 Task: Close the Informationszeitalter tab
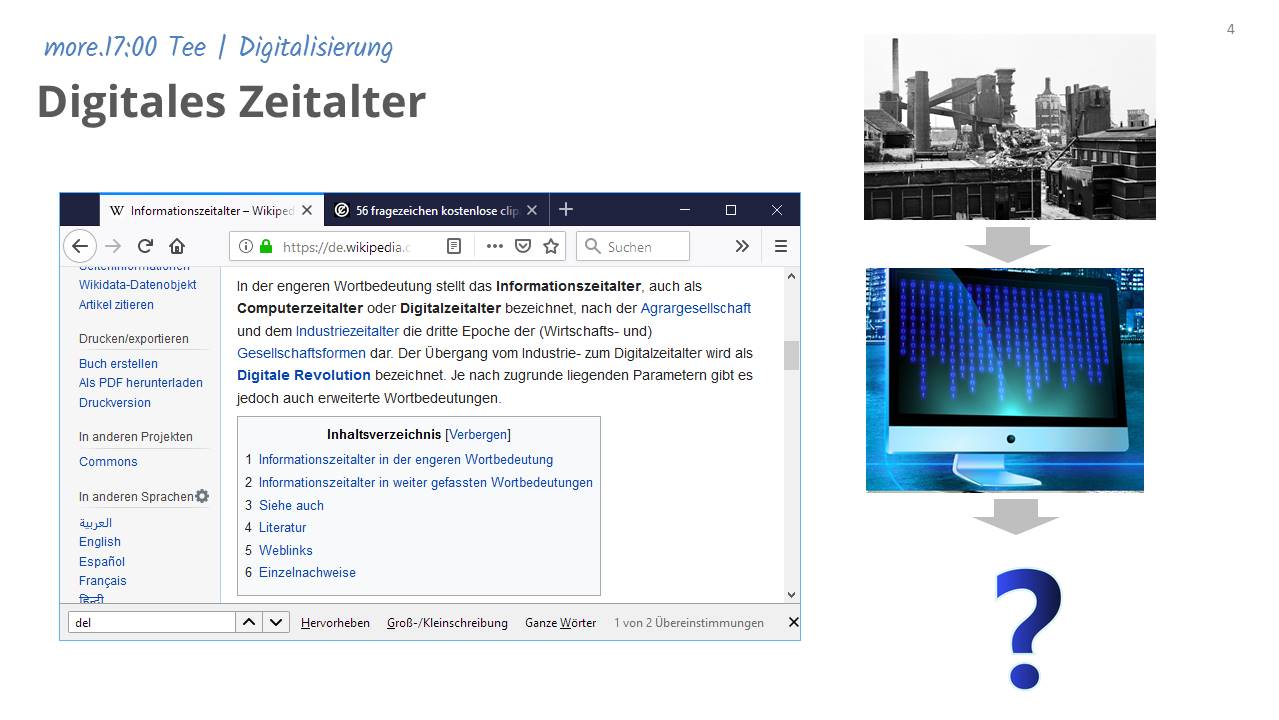(307, 210)
